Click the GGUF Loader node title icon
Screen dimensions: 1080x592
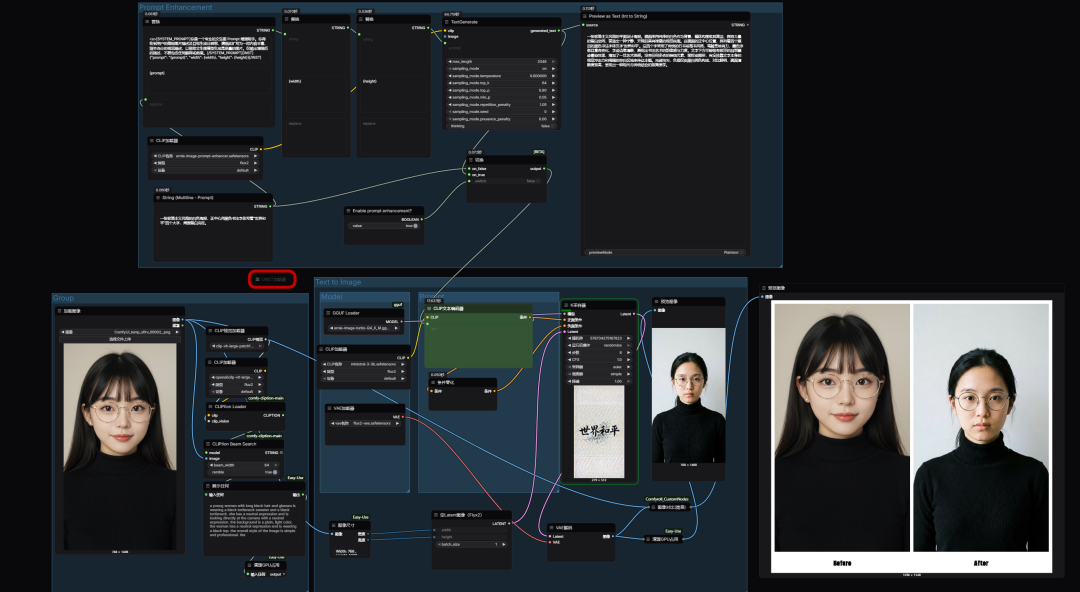click(x=328, y=313)
